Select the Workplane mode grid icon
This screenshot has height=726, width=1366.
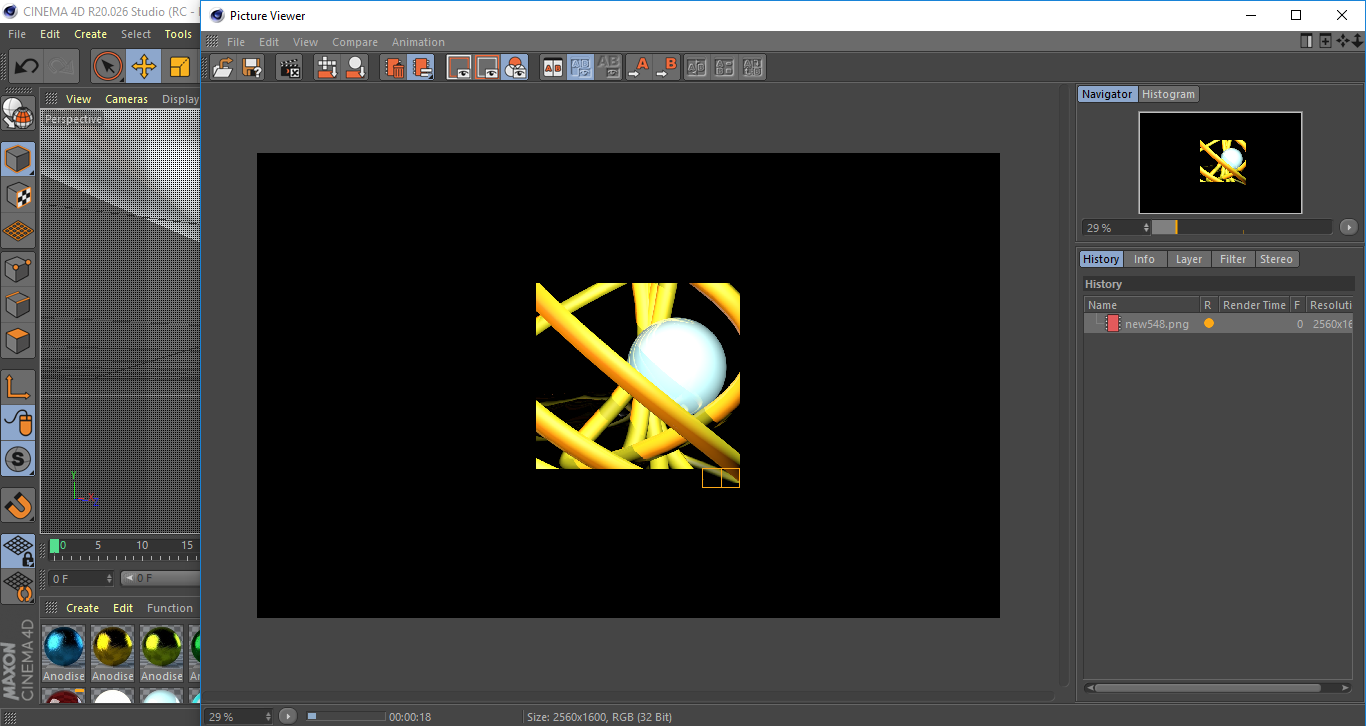coord(18,231)
